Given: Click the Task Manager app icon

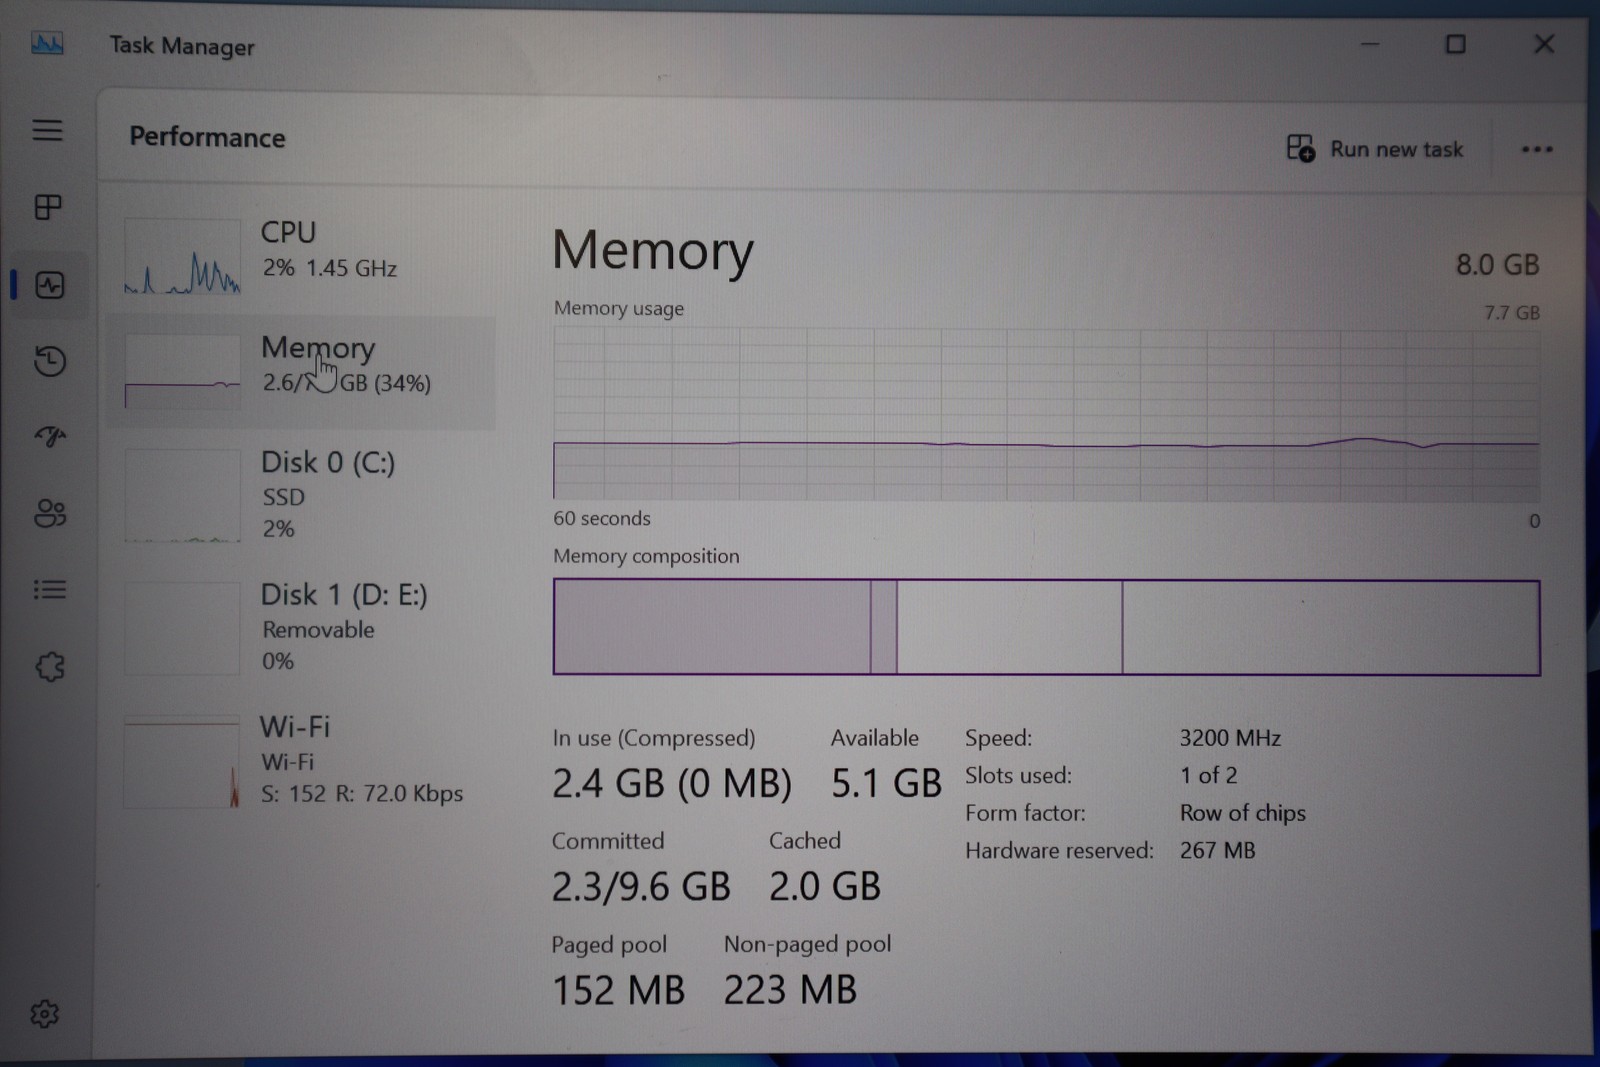Looking at the screenshot, I should point(47,43).
